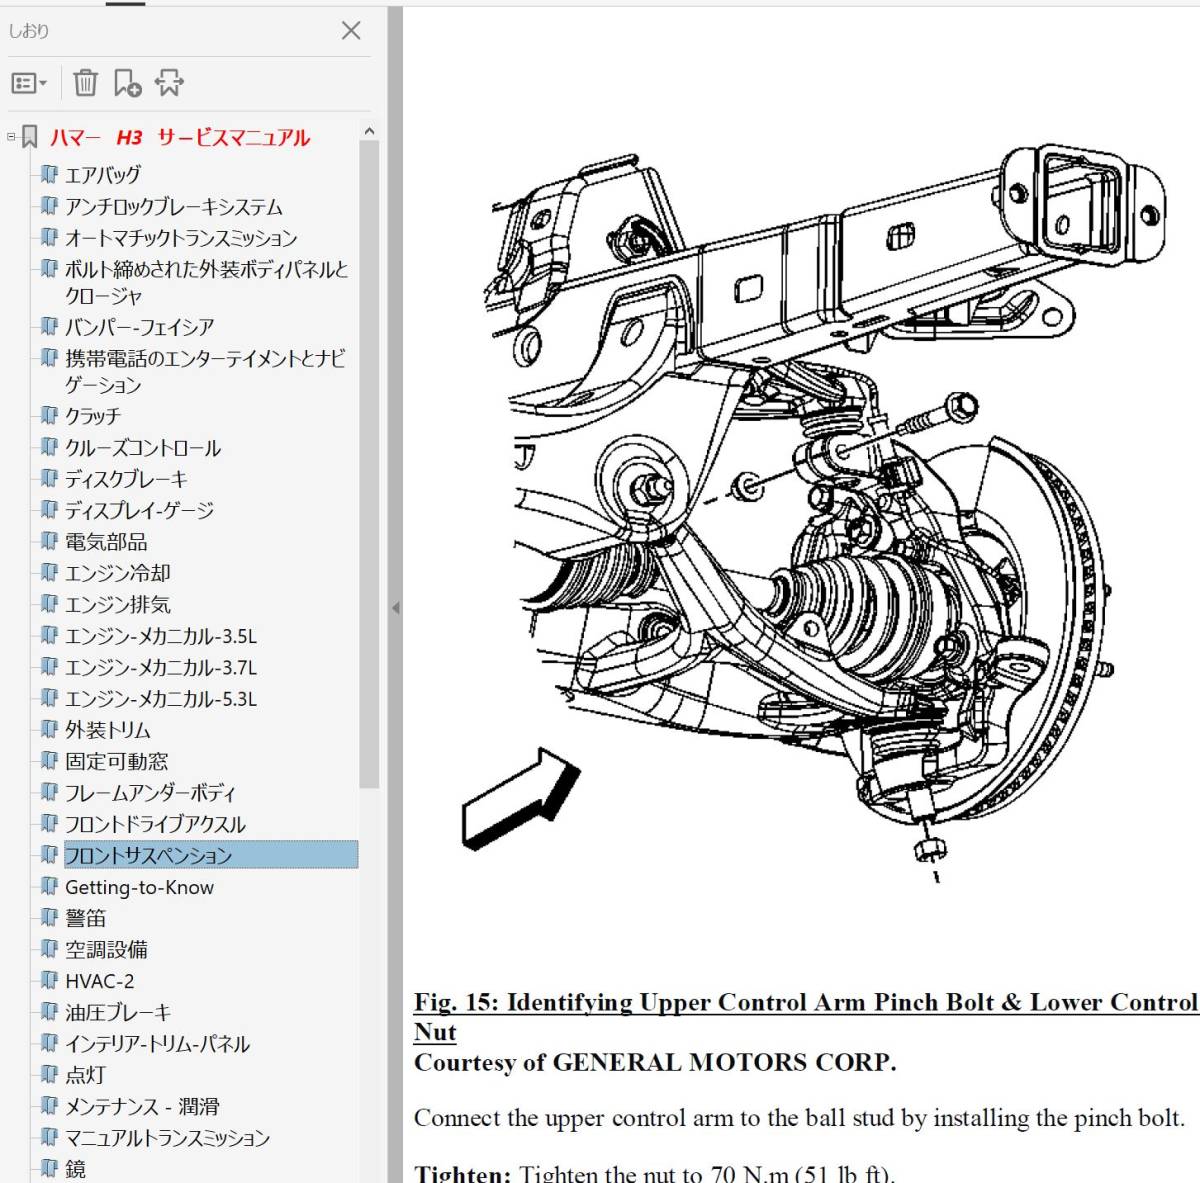Open the ディスクブレーキ bookmark
Viewport: 1200px width, 1183px height.
pyautogui.click(x=126, y=478)
